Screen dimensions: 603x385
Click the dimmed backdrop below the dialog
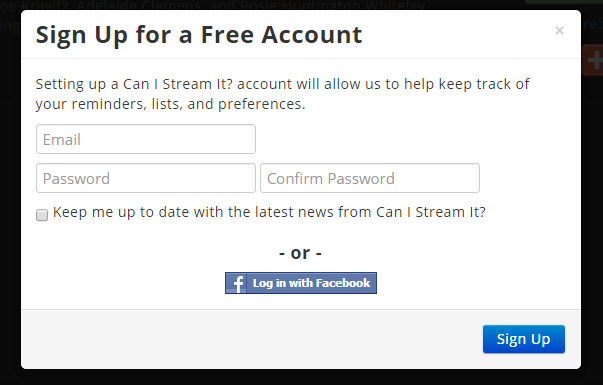point(301,377)
